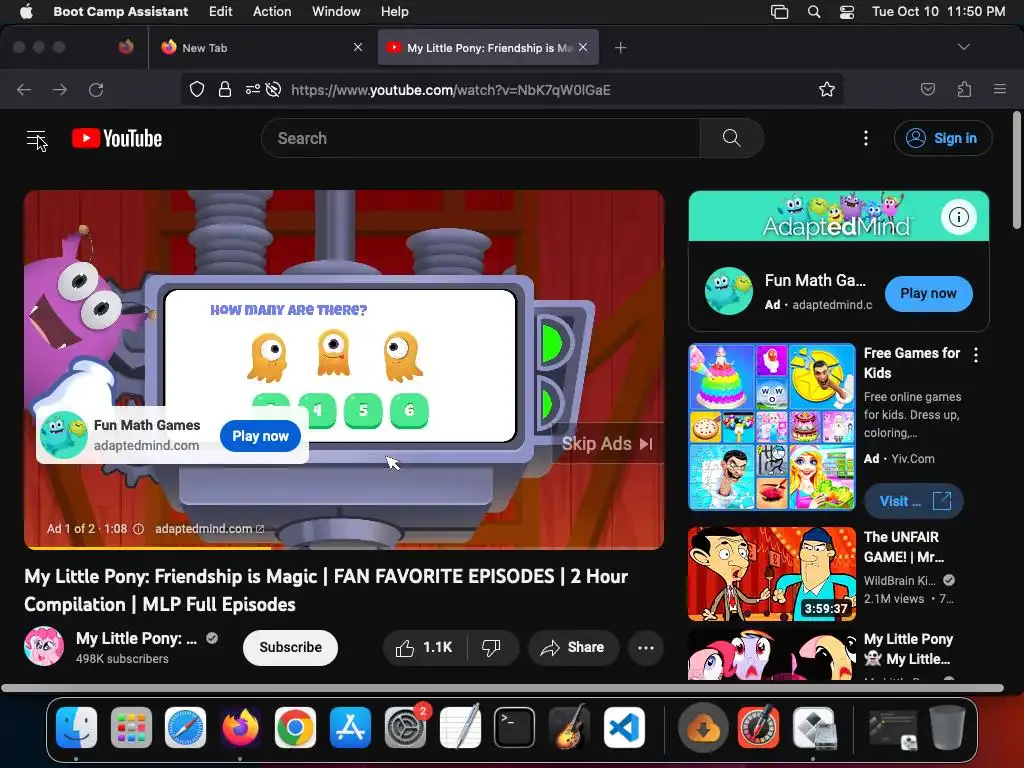The width and height of the screenshot is (1024, 768).
Task: Click the horizontal scrollbar at the window bottom
Action: click(x=502, y=688)
